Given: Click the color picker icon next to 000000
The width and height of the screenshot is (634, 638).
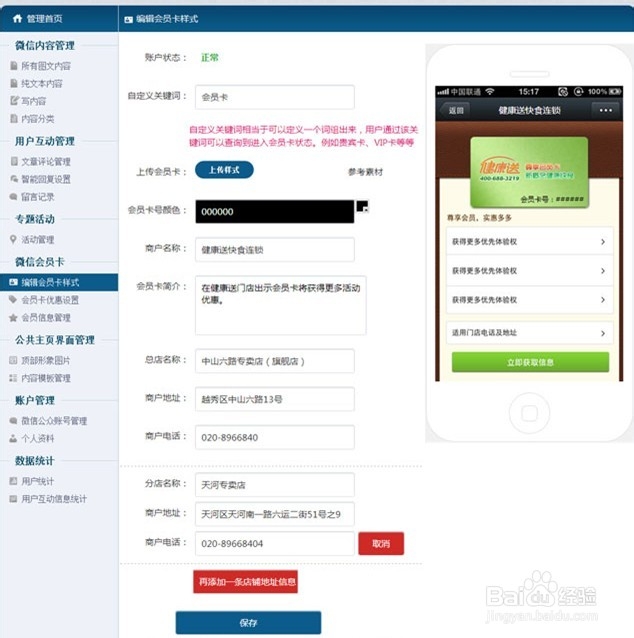Looking at the screenshot, I should 362,206.
